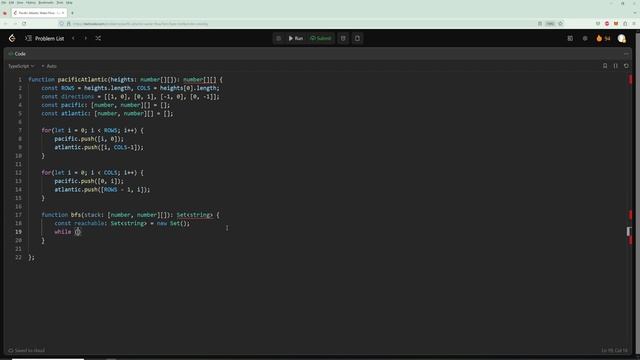640x360 pixels.
Task: Click the debugger icon left of Run
Action: [278, 38]
